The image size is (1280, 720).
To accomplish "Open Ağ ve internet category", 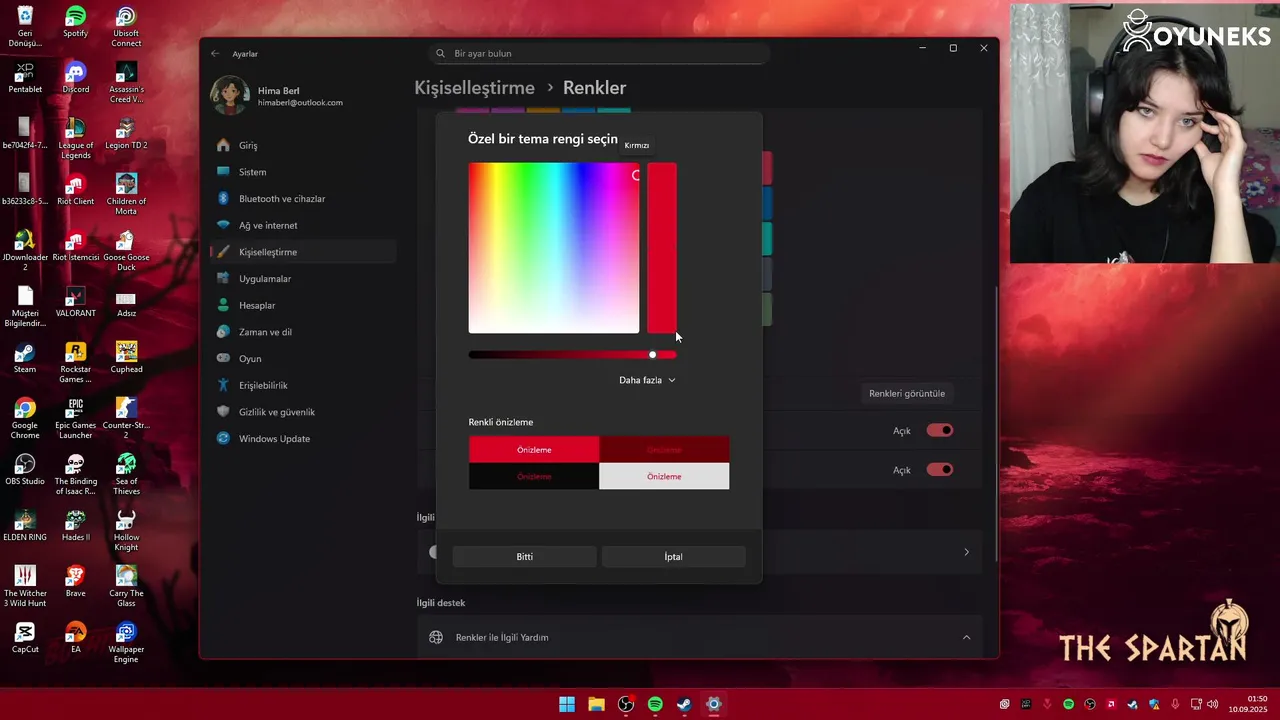I will (x=304, y=225).
